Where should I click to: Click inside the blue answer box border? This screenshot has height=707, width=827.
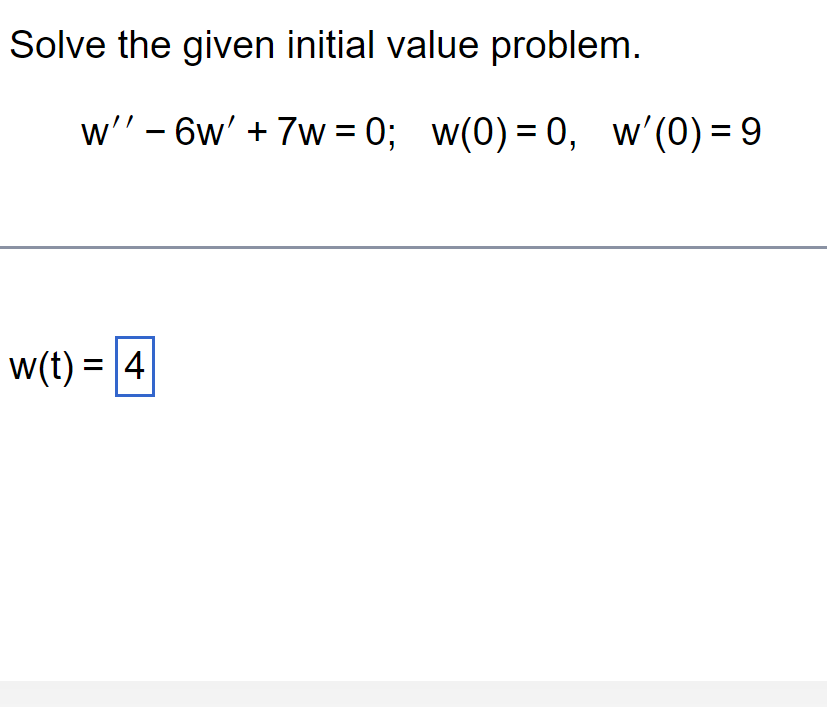pyautogui.click(x=135, y=367)
